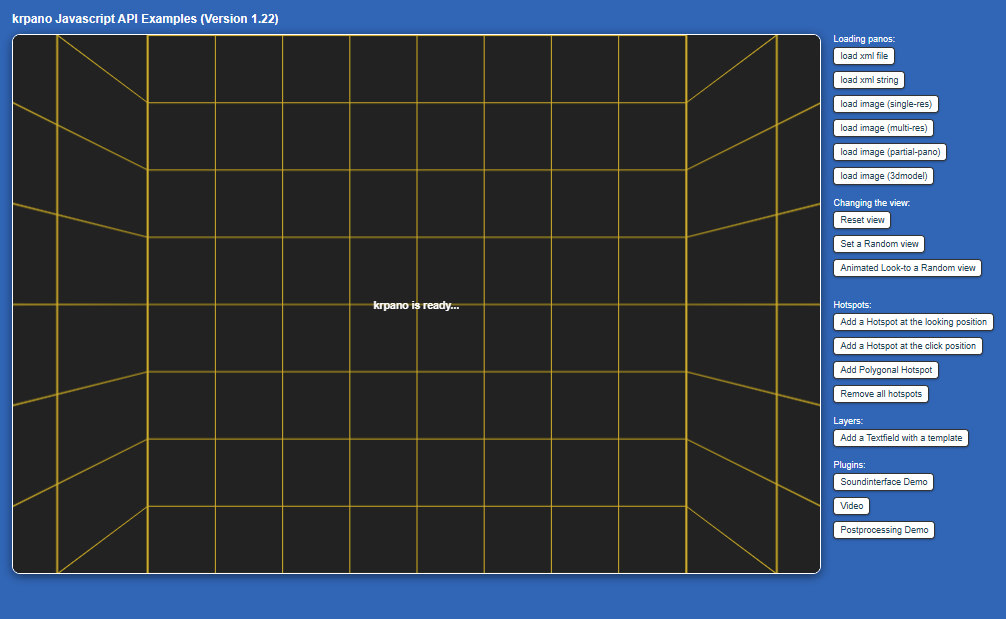Image resolution: width=1006 pixels, height=619 pixels.
Task: Click the 'Plugins:' section label
Action: (849, 465)
